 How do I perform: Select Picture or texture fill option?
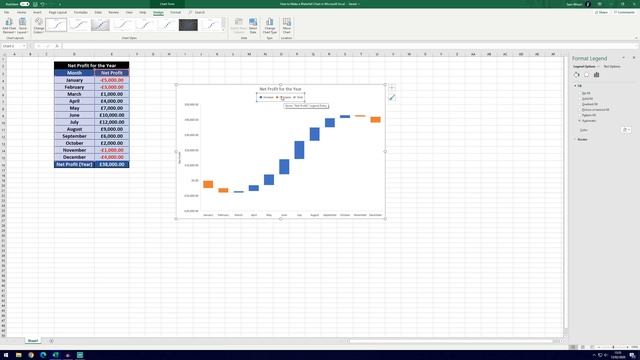(x=580, y=110)
